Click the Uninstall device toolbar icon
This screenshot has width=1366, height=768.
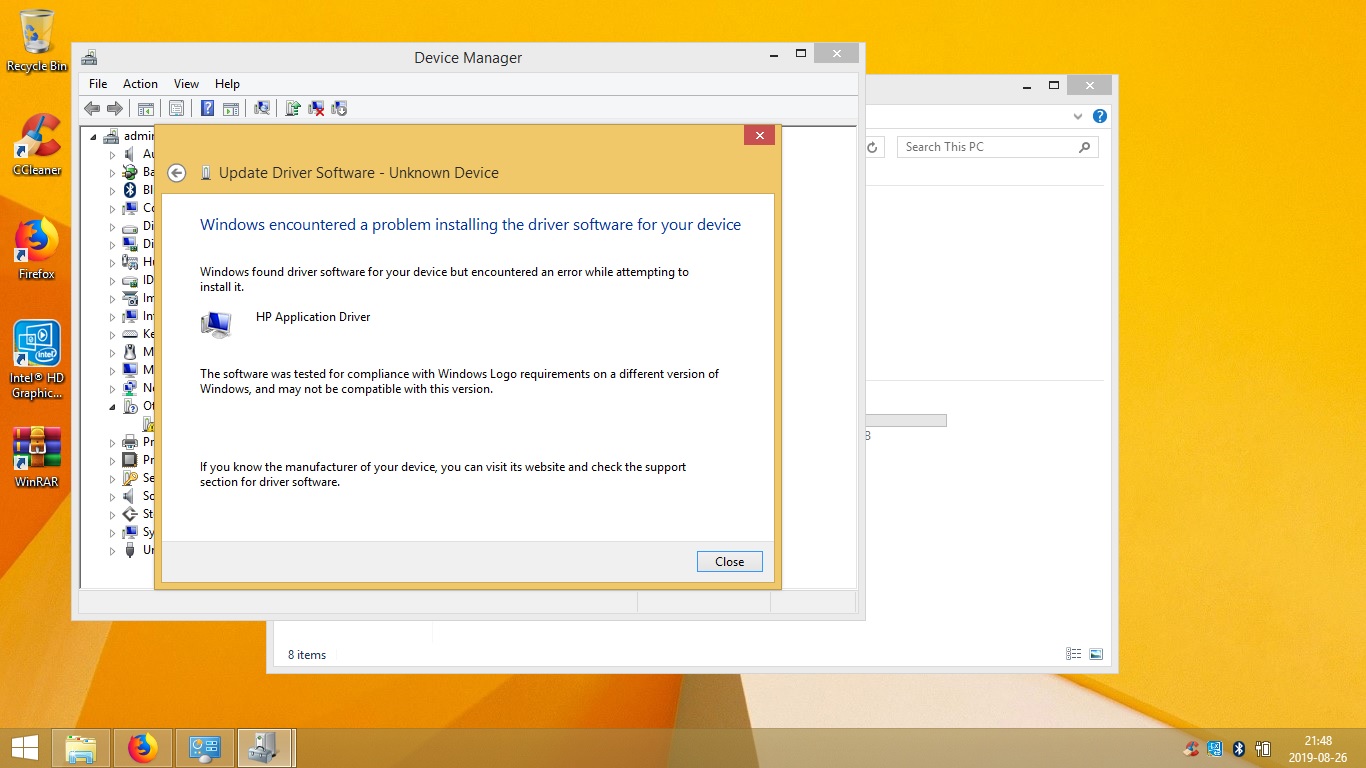[x=316, y=108]
